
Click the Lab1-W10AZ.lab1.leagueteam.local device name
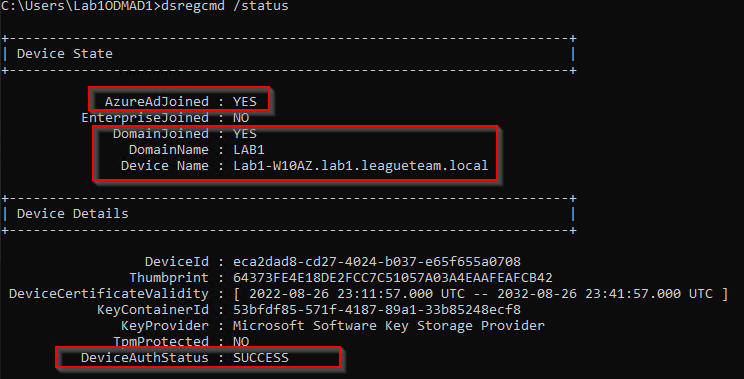pyautogui.click(x=361, y=166)
